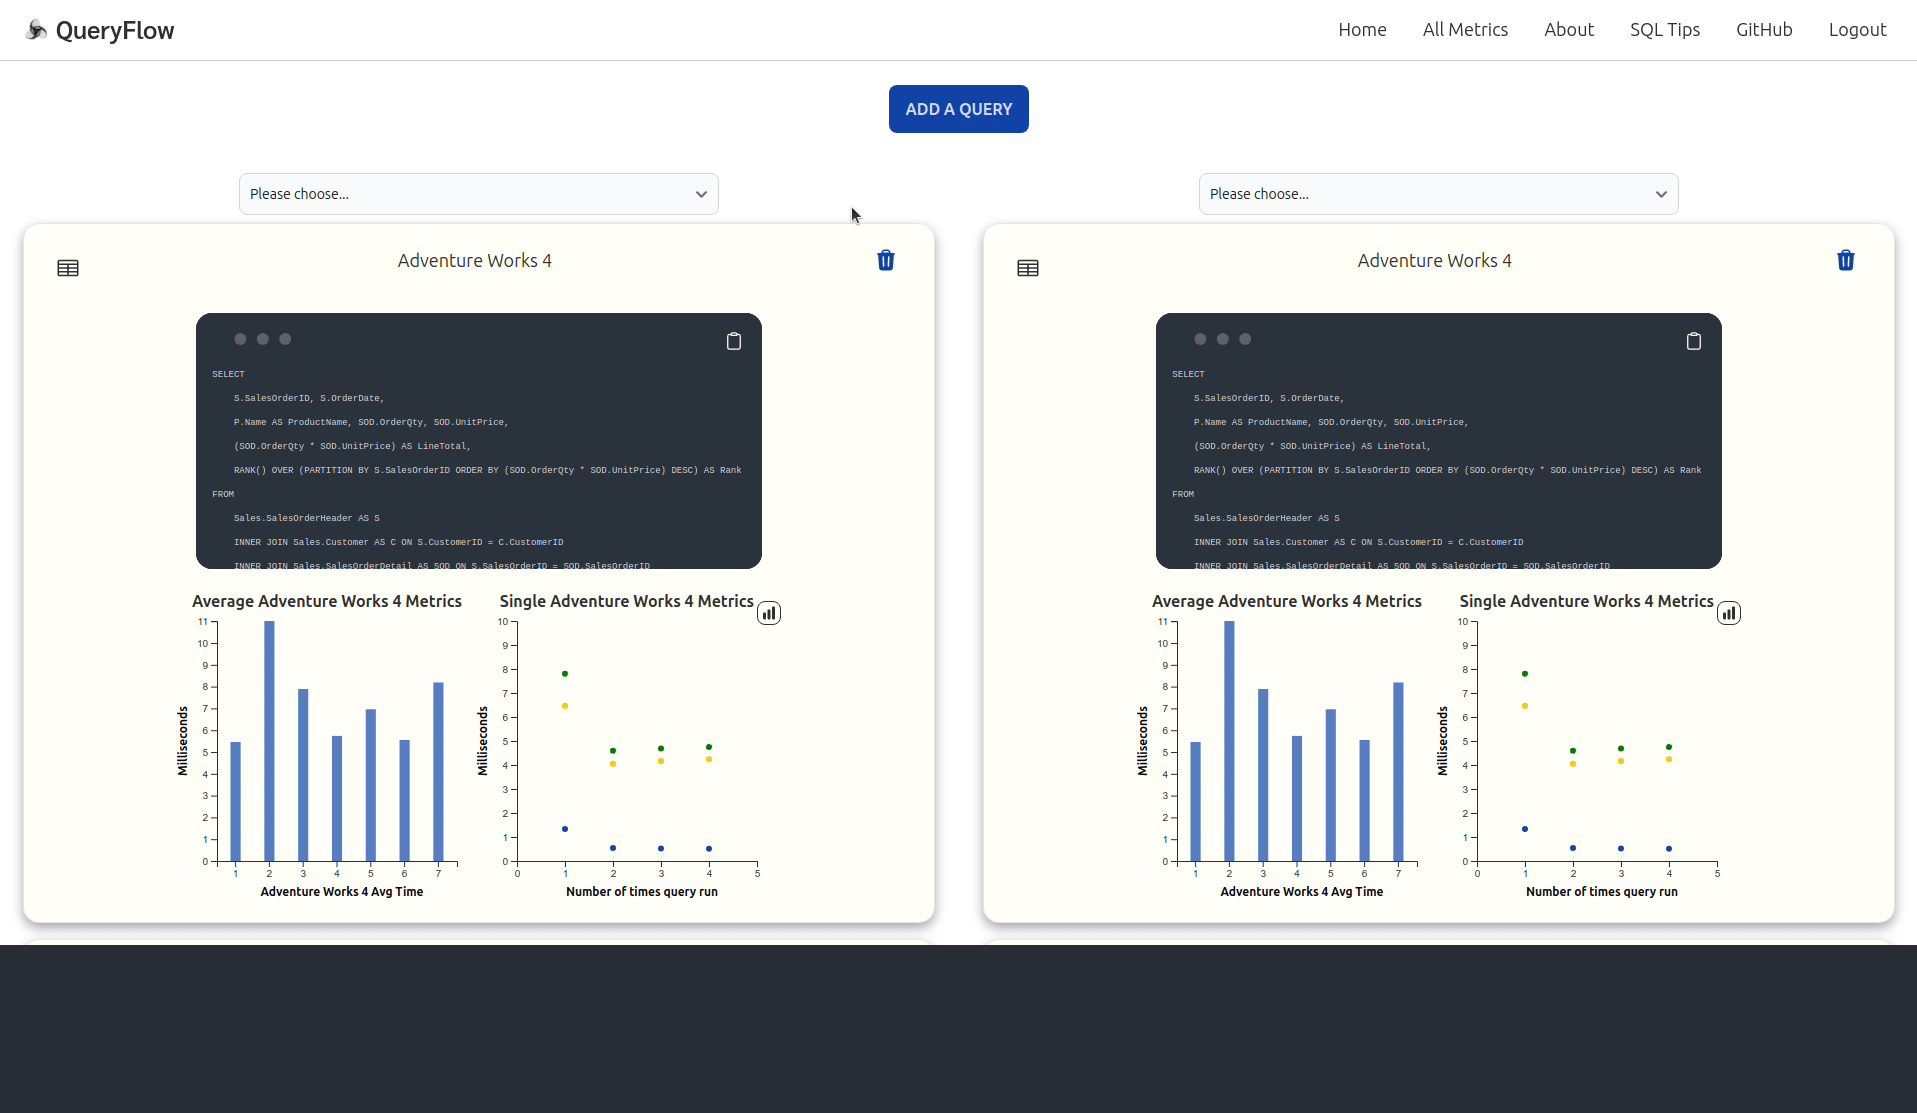This screenshot has width=1917, height=1113.
Task: Click right Average Adventure Works 4 Metrics heading
Action: [1287, 601]
